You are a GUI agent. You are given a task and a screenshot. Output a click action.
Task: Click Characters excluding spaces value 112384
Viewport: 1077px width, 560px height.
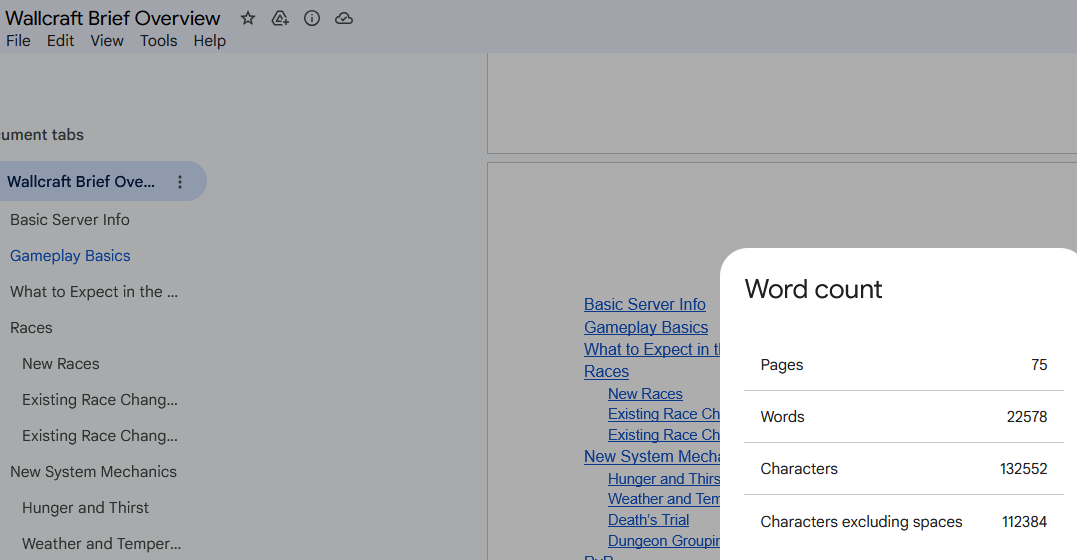pos(1024,522)
